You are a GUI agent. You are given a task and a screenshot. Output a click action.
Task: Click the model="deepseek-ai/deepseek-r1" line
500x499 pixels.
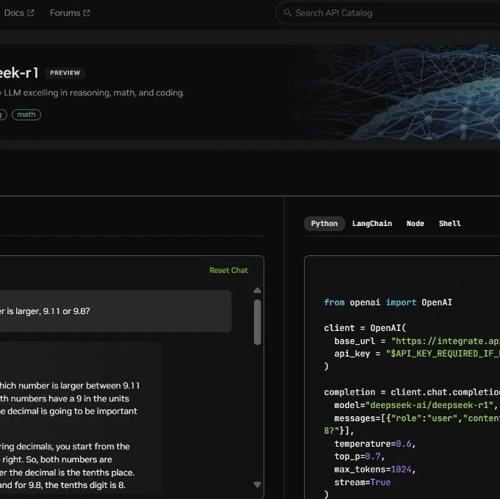pyautogui.click(x=416, y=405)
